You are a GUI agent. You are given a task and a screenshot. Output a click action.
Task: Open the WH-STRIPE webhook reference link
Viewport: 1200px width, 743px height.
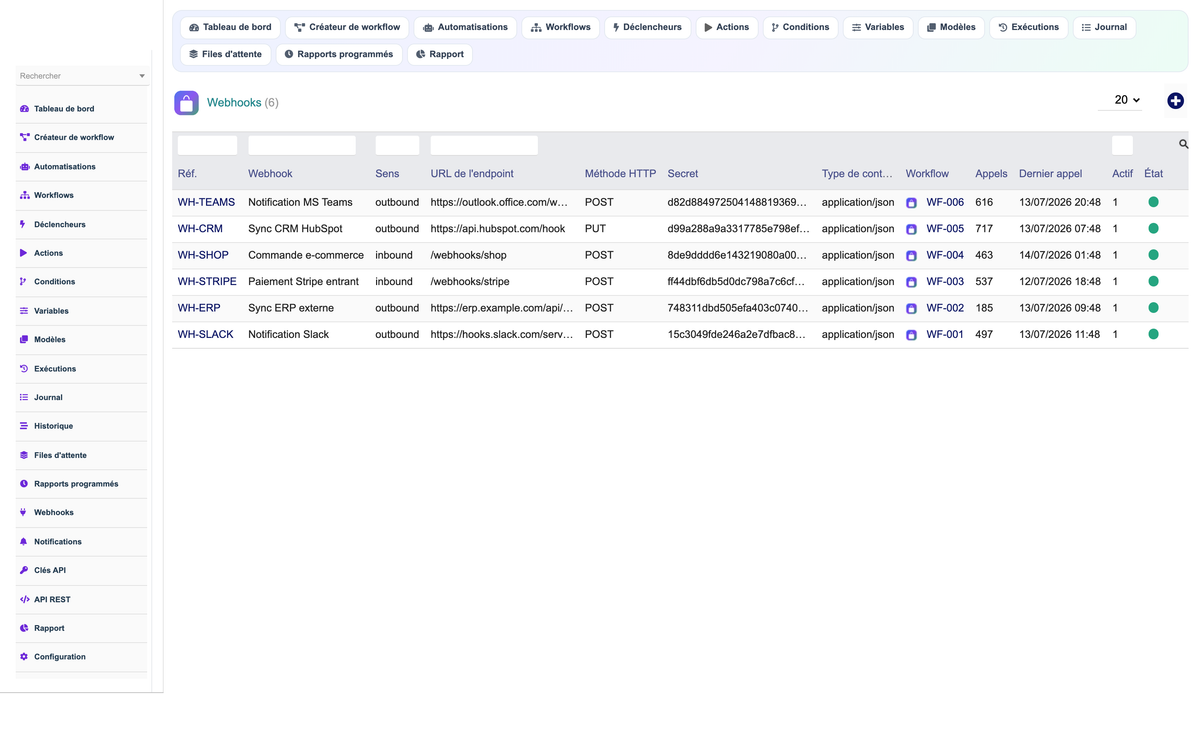point(207,281)
